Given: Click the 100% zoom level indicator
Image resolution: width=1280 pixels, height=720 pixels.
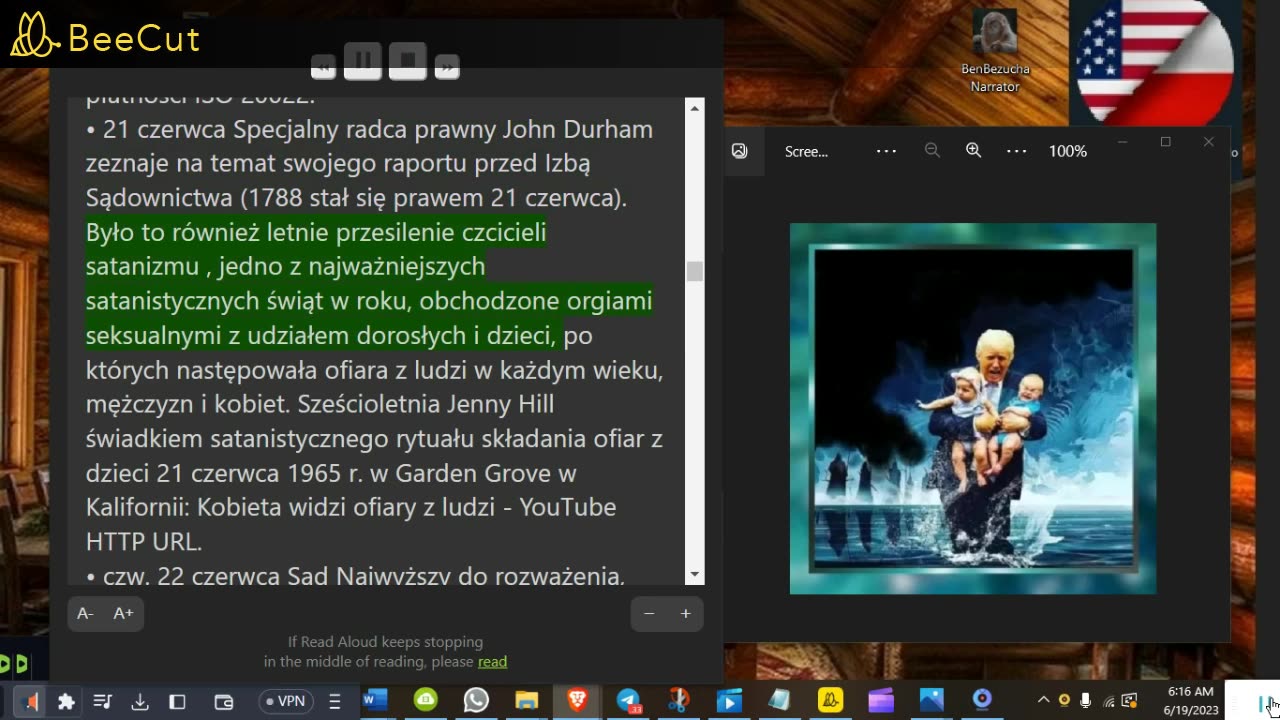Looking at the screenshot, I should [1068, 151].
